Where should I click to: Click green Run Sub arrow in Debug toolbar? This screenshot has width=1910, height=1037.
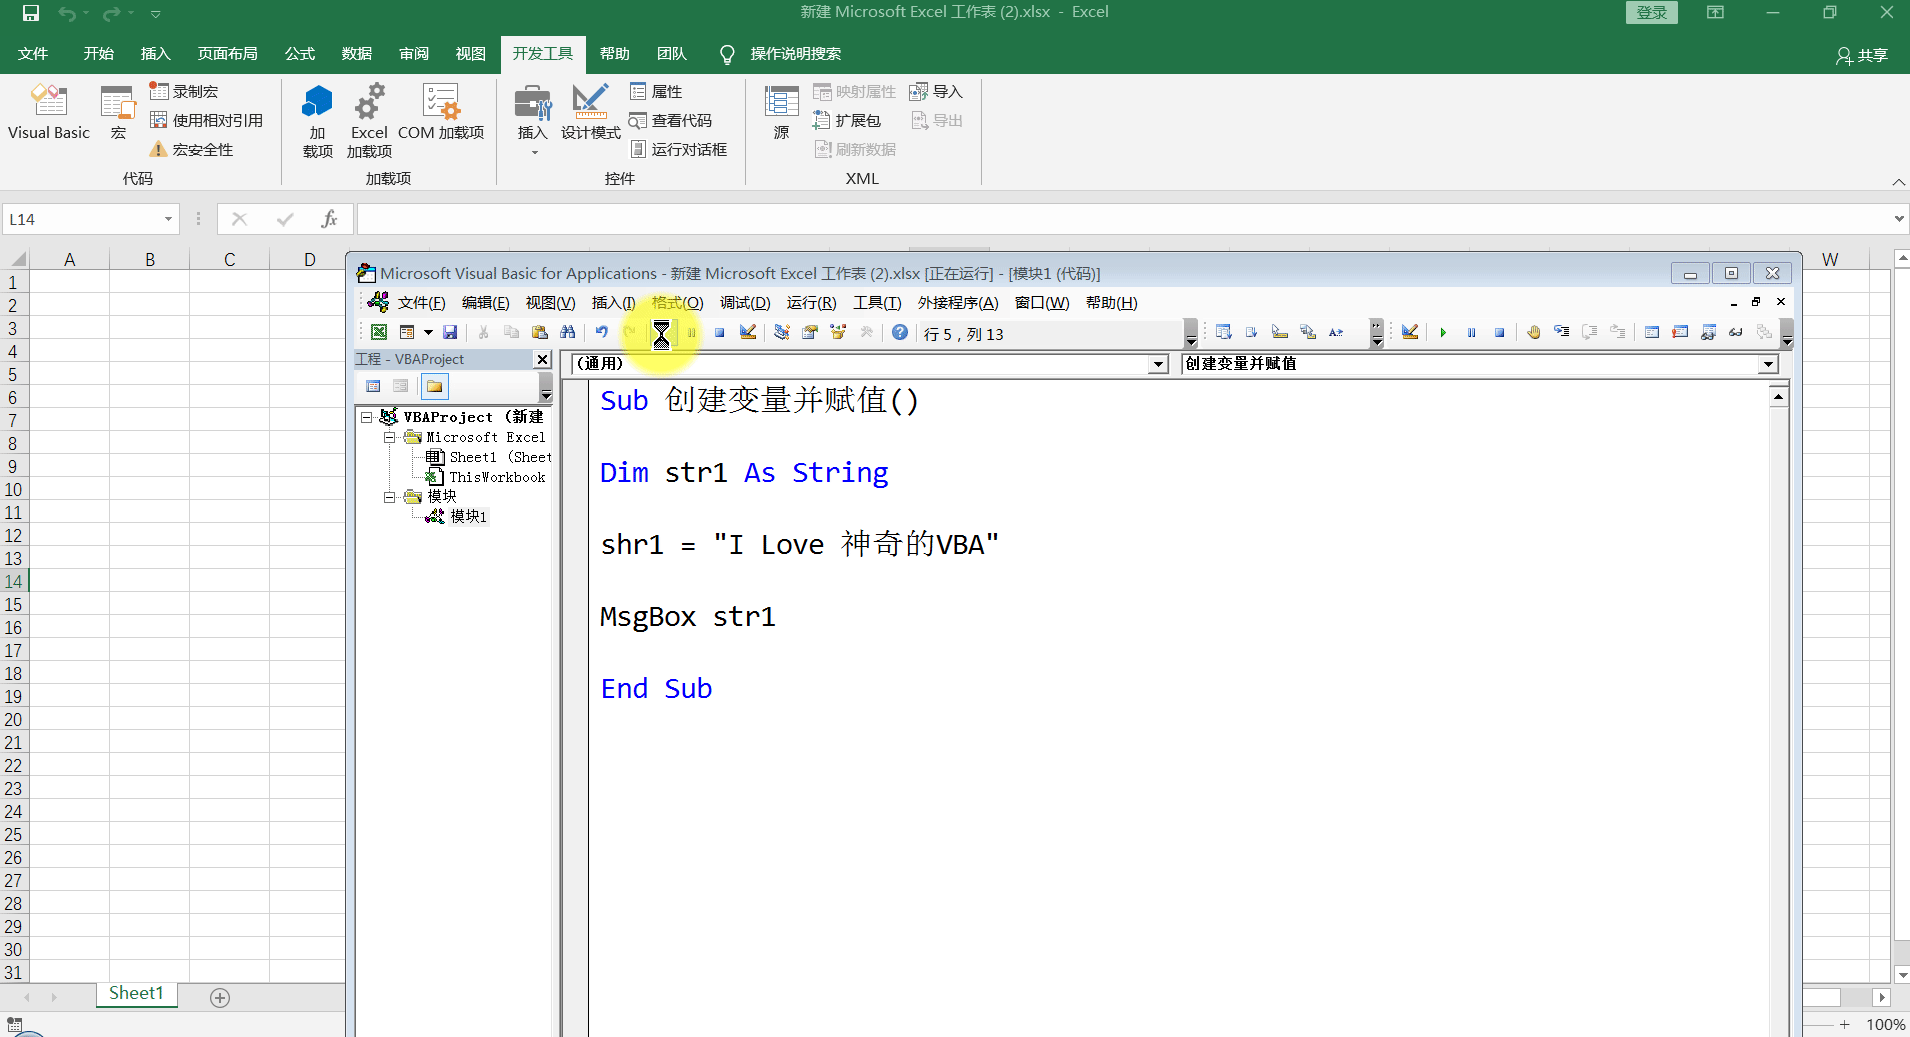pos(1443,332)
